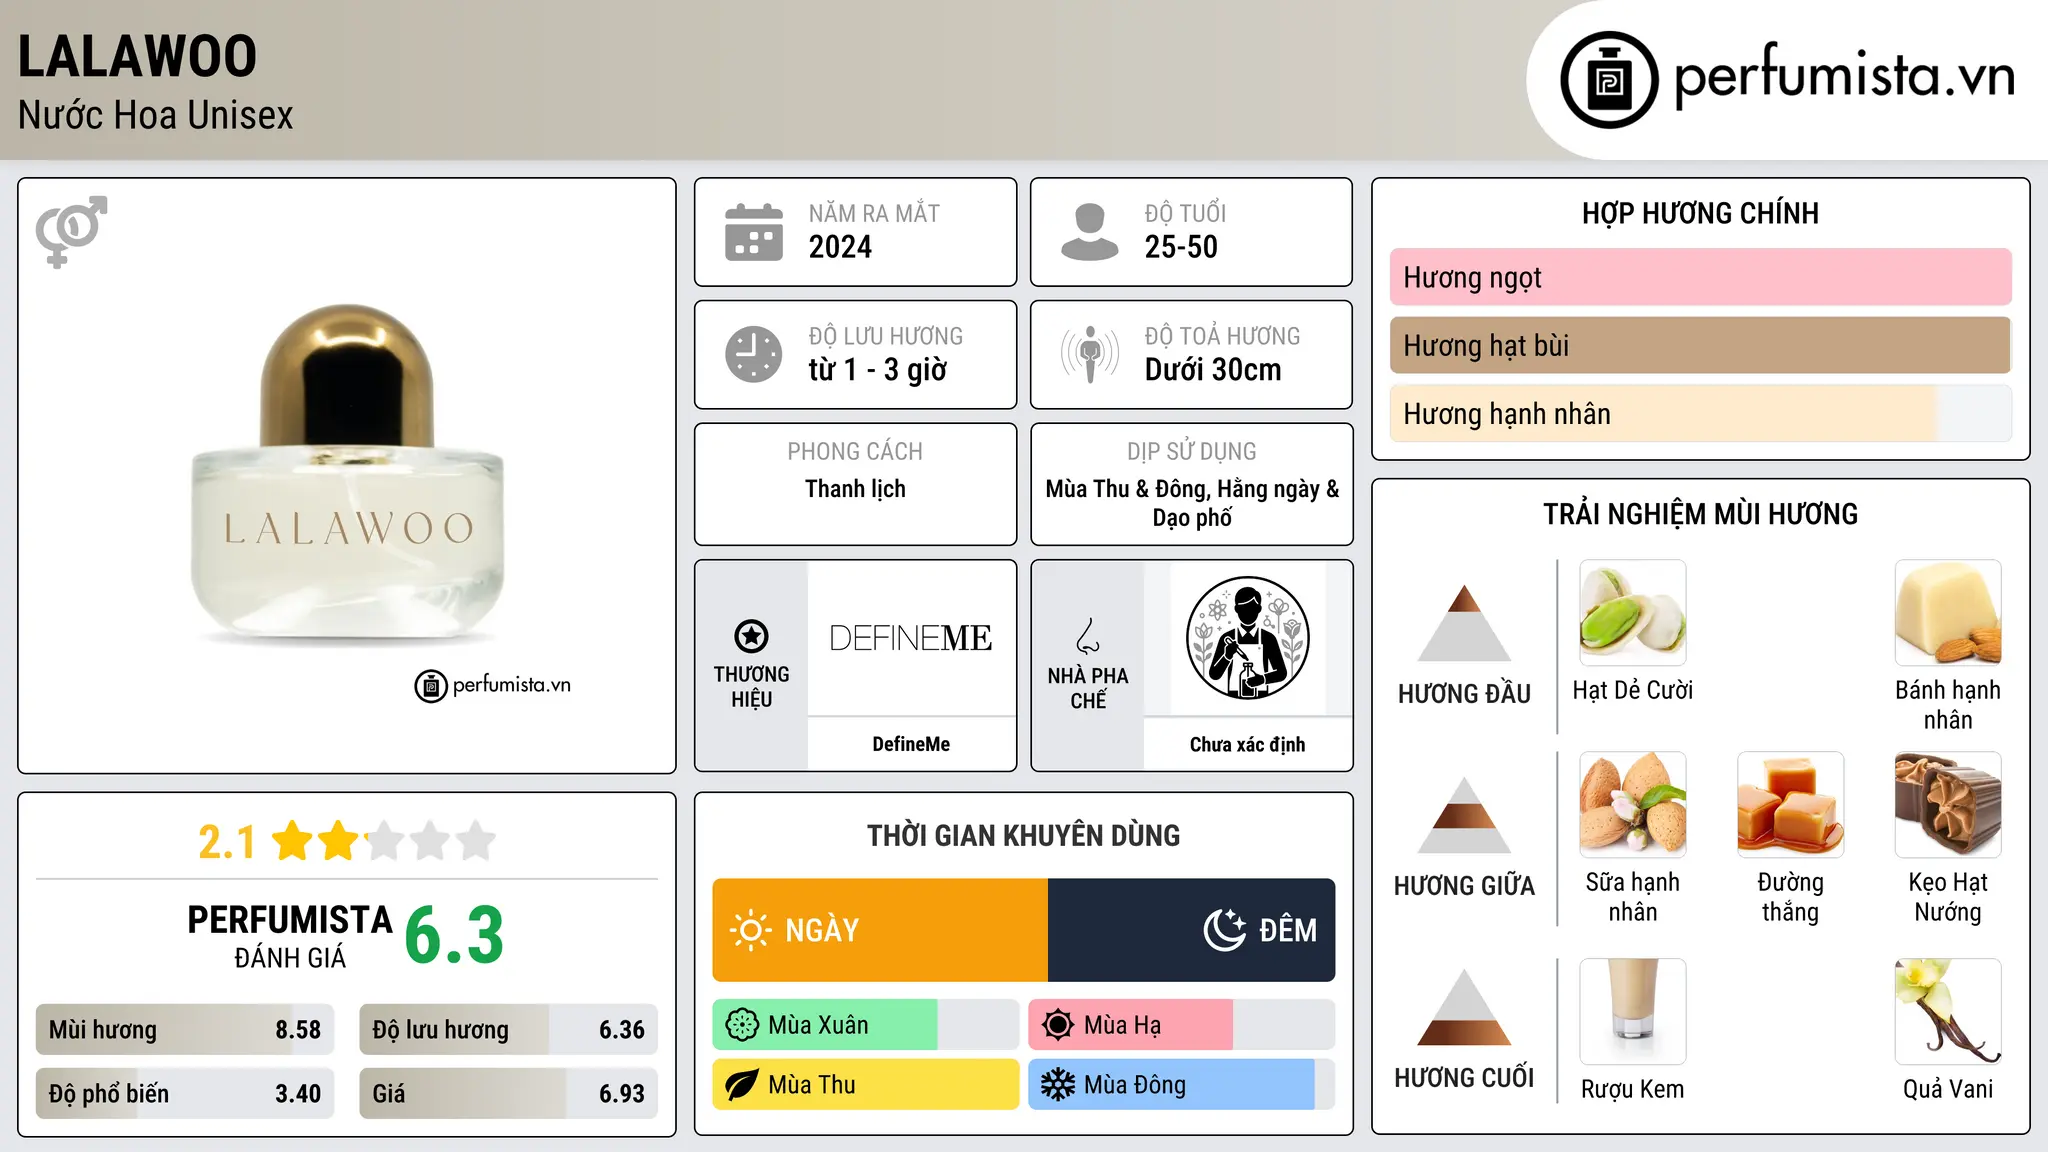The width and height of the screenshot is (2048, 1152).
Task: Click the Perfumista score 6.3
Action: 454,935
